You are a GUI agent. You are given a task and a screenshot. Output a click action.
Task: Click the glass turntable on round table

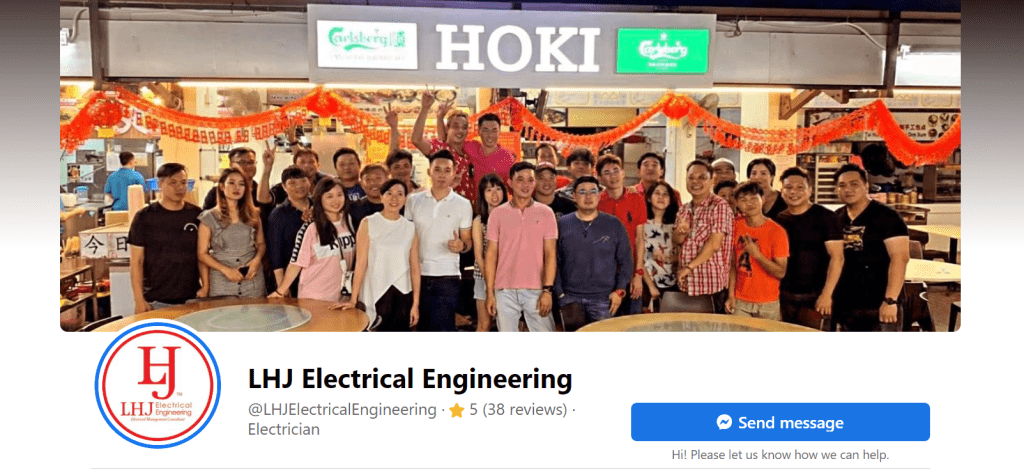[x=242, y=318]
